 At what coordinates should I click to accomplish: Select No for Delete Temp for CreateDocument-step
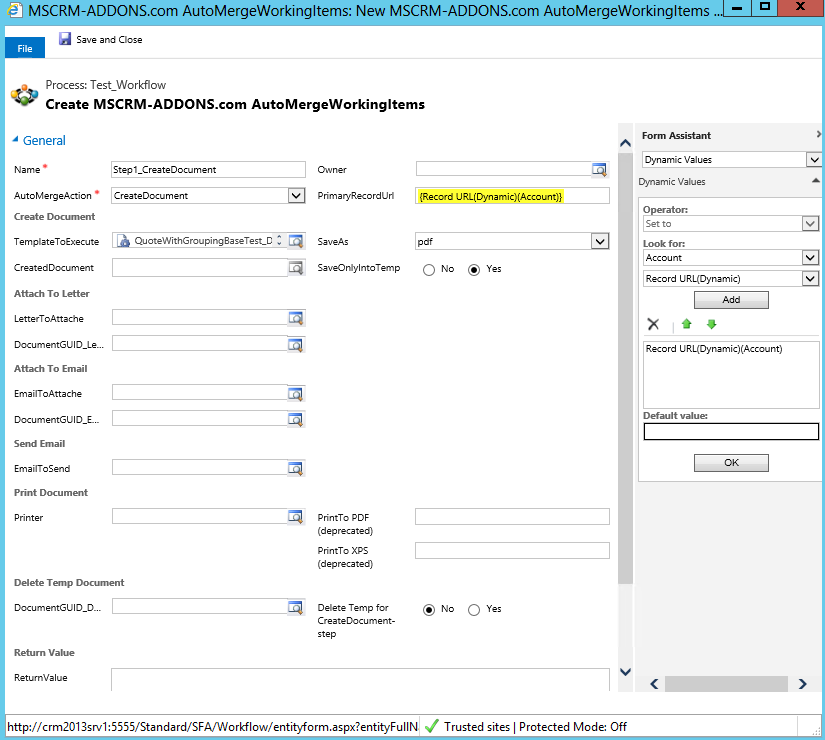click(429, 609)
